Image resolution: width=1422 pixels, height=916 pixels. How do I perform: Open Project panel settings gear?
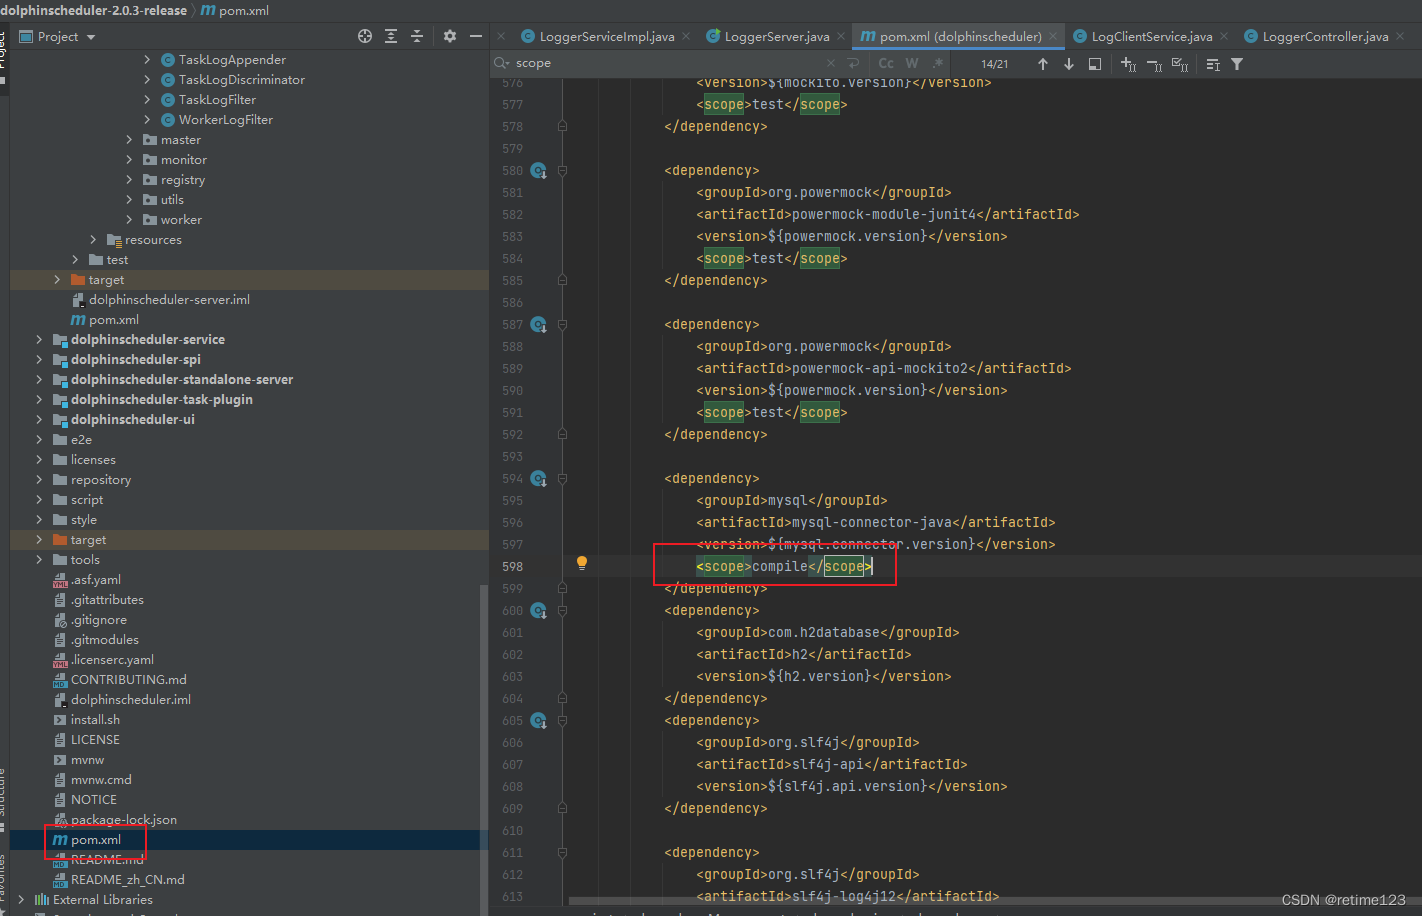450,36
